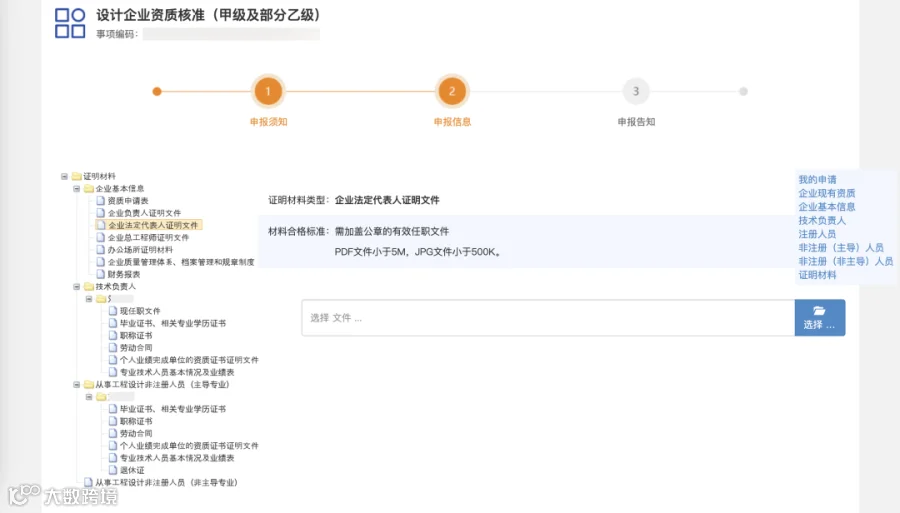Open the 我的申请 link
900x513 pixels.
[817, 180]
